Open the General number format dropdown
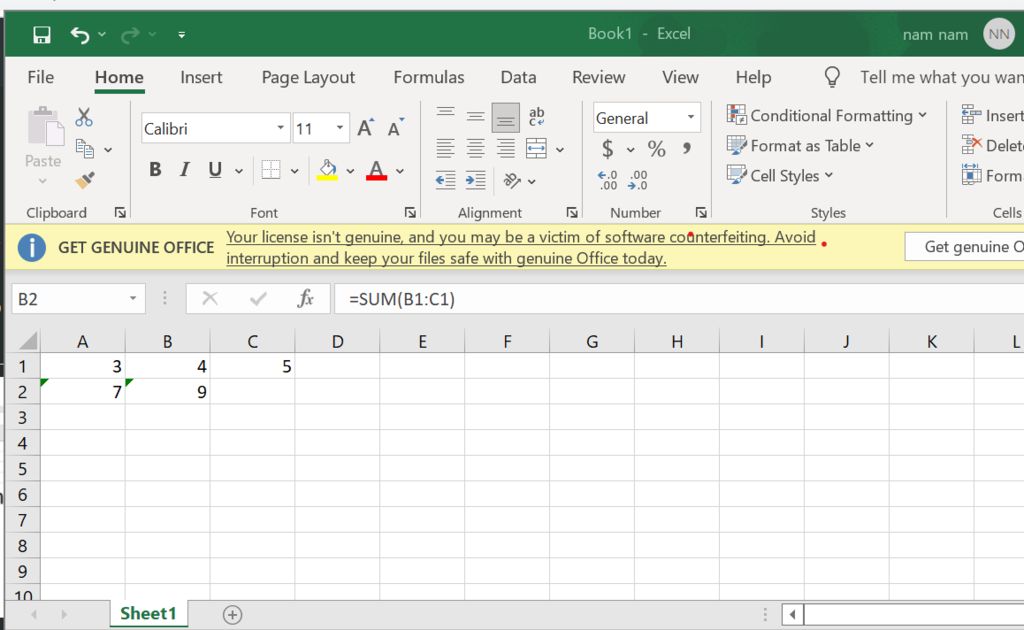This screenshot has width=1024, height=630. [x=690, y=118]
